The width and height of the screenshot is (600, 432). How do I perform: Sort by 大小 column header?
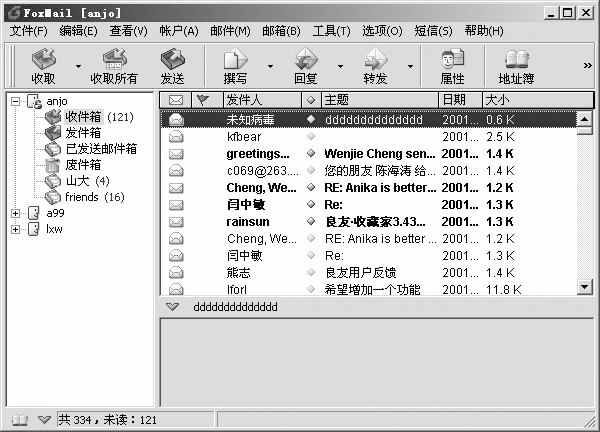(x=538, y=100)
